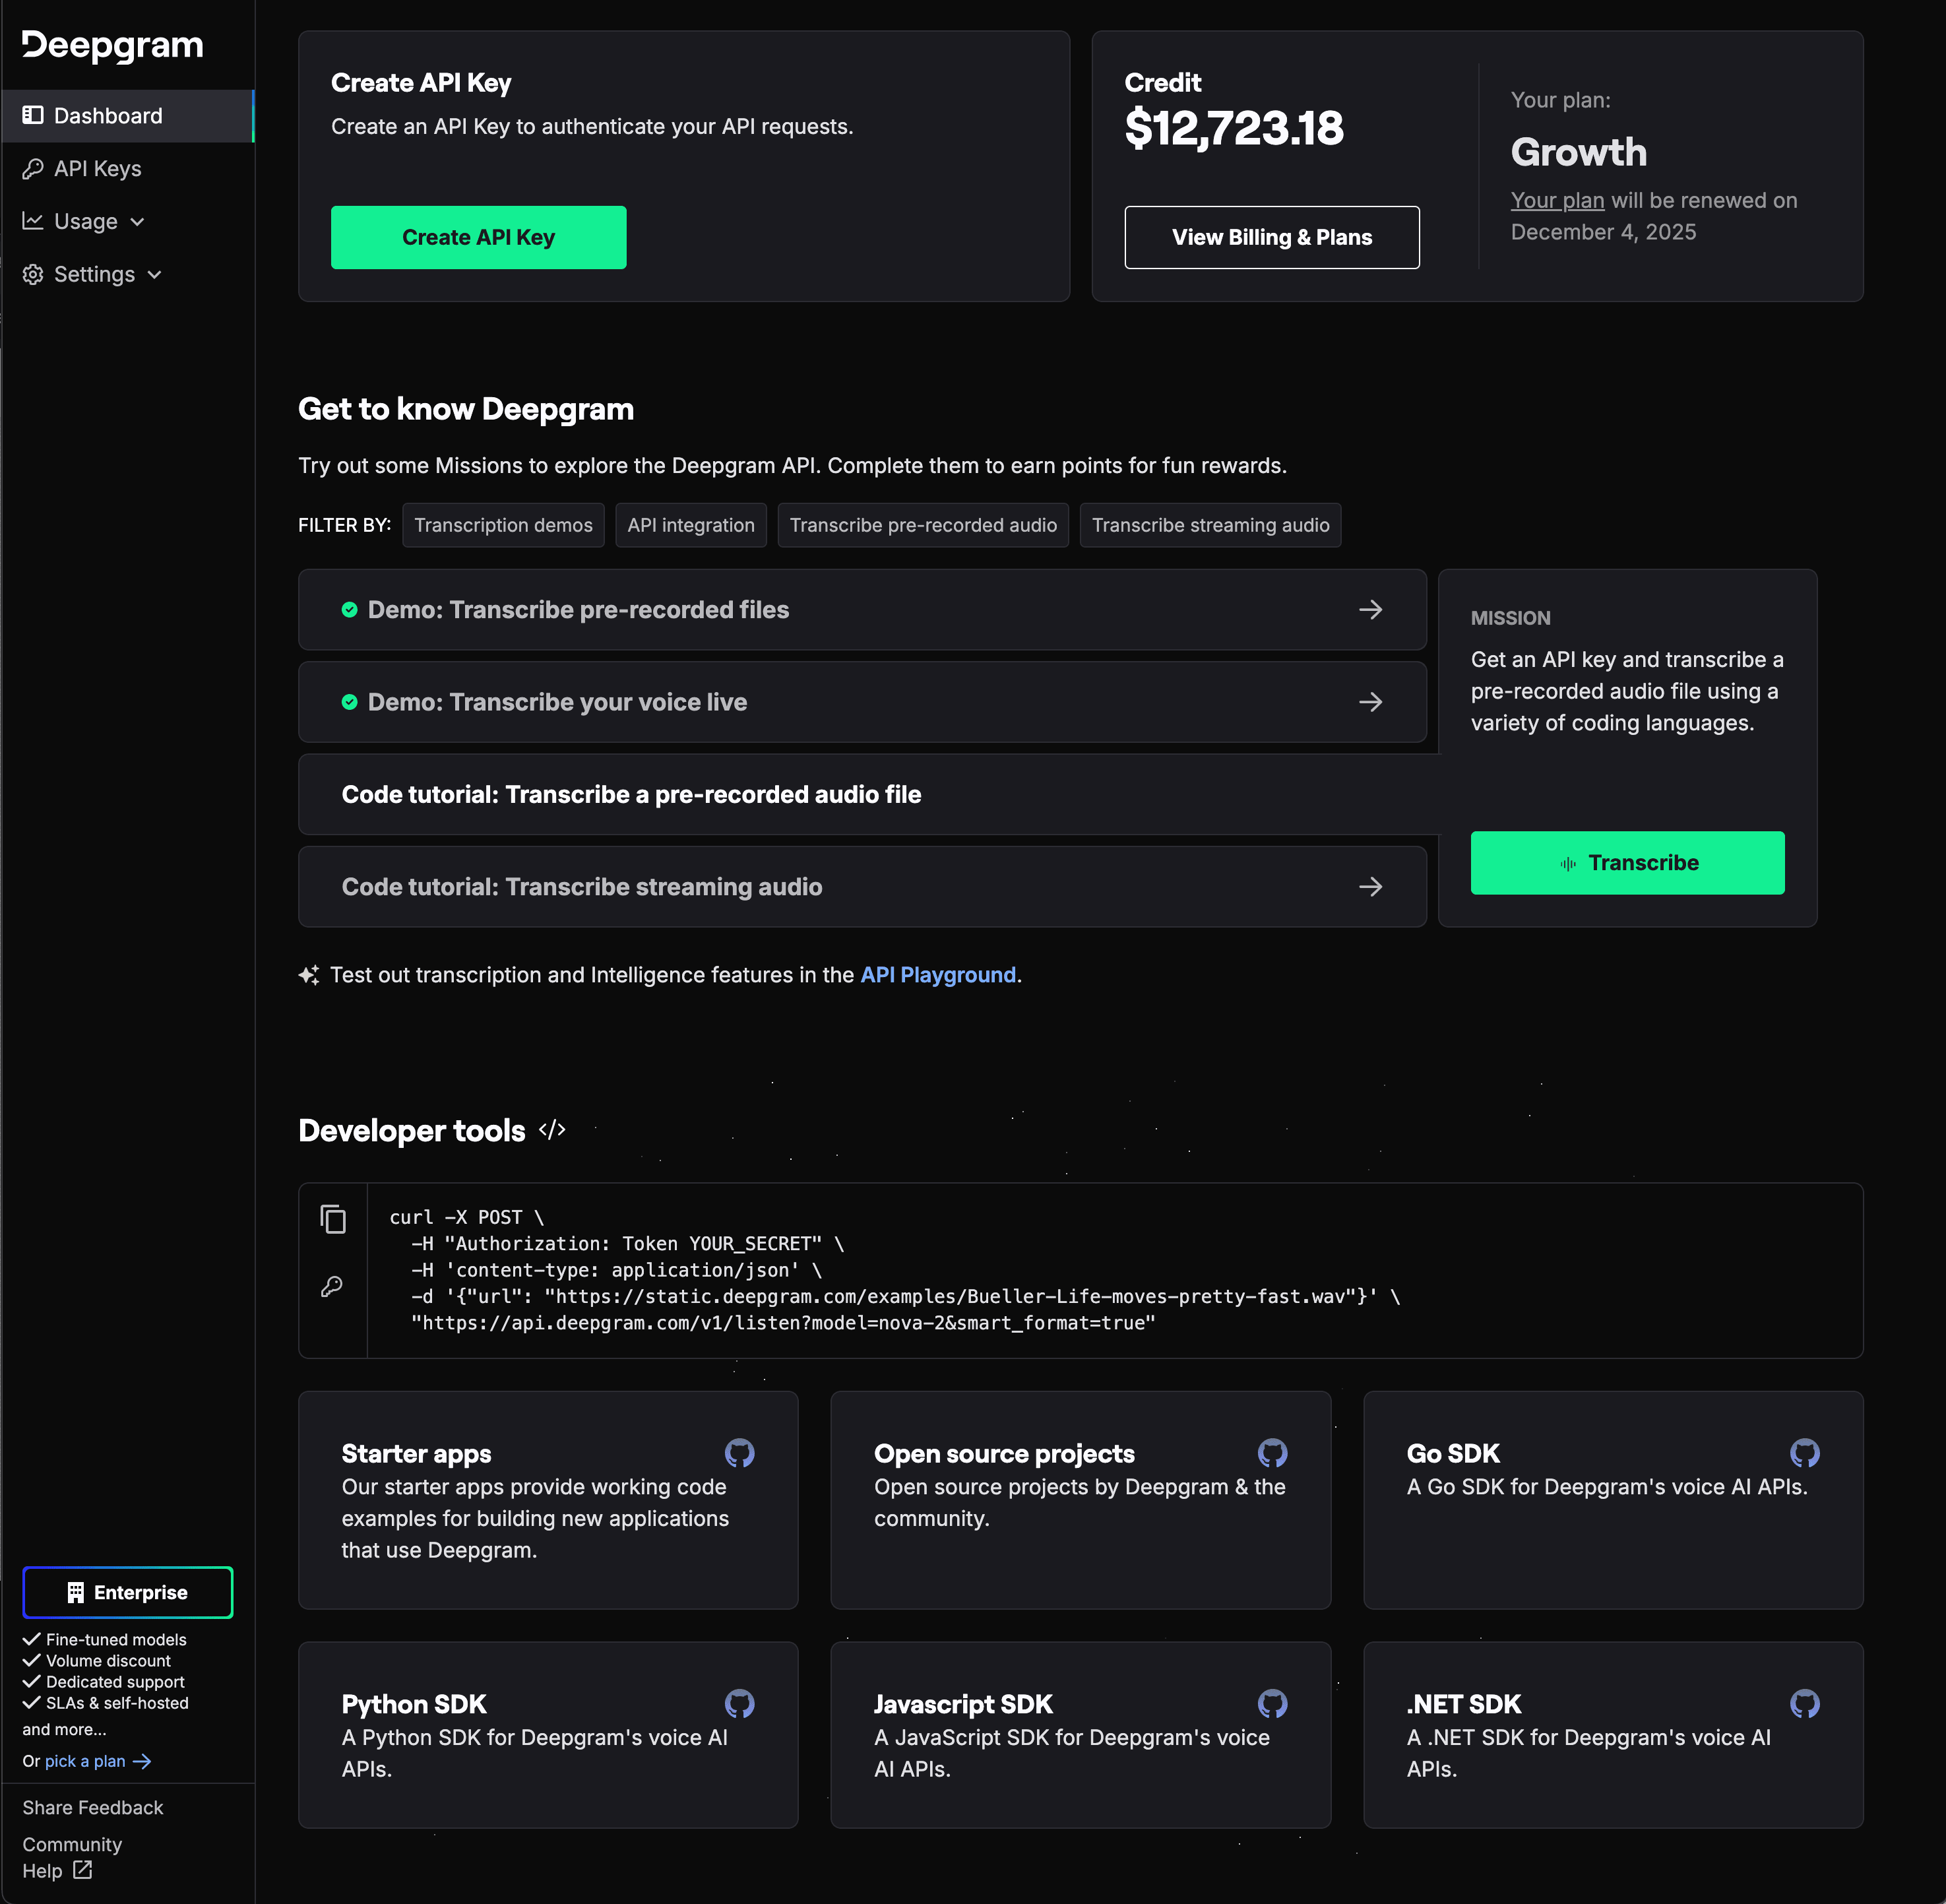Click the curl -X POST code line
The height and width of the screenshot is (1904, 1946).
pos(467,1217)
